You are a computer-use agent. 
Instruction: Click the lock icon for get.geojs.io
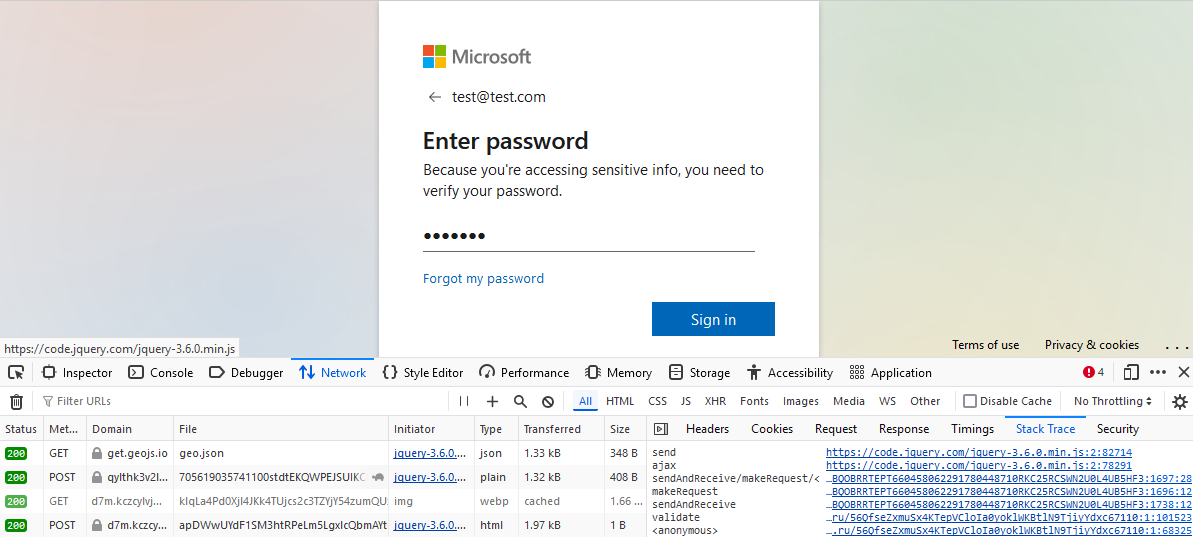tap(97, 453)
